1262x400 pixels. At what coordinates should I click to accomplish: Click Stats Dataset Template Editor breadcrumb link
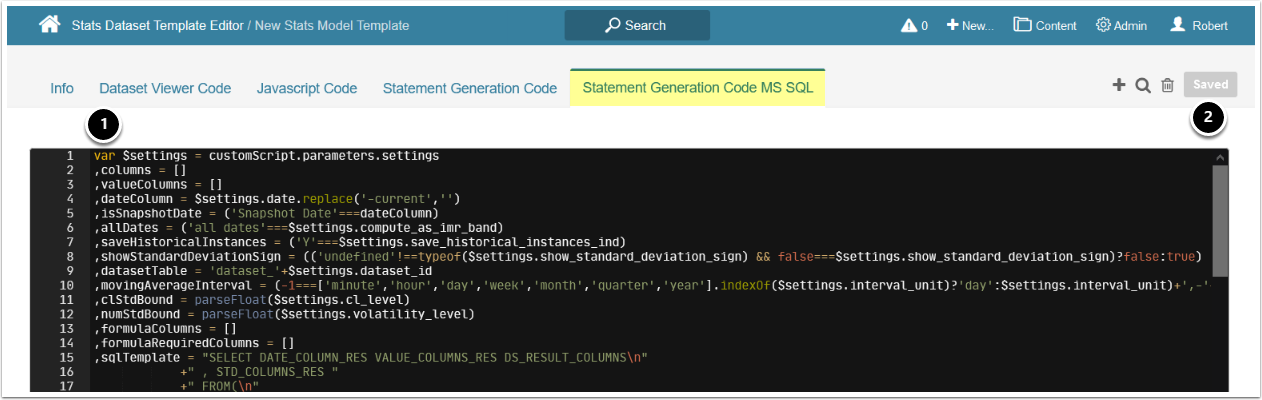157,25
